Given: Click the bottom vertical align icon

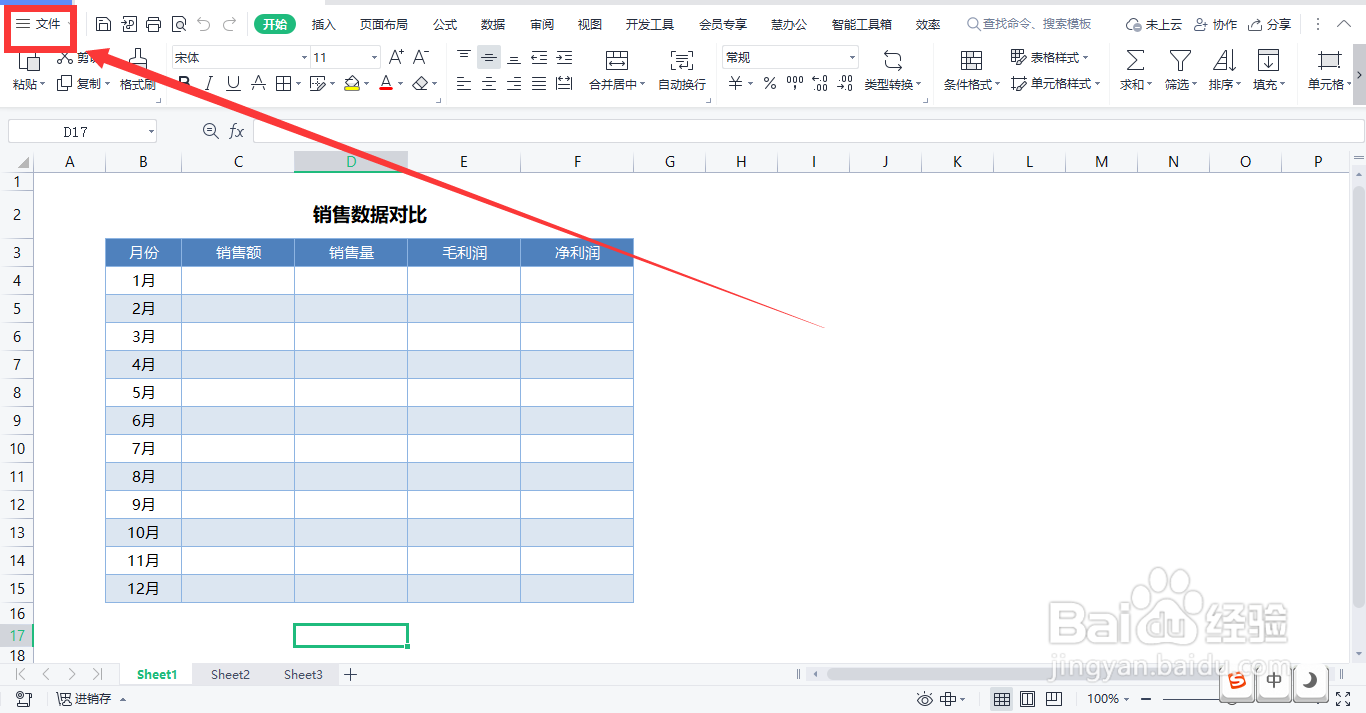Looking at the screenshot, I should coord(514,57).
